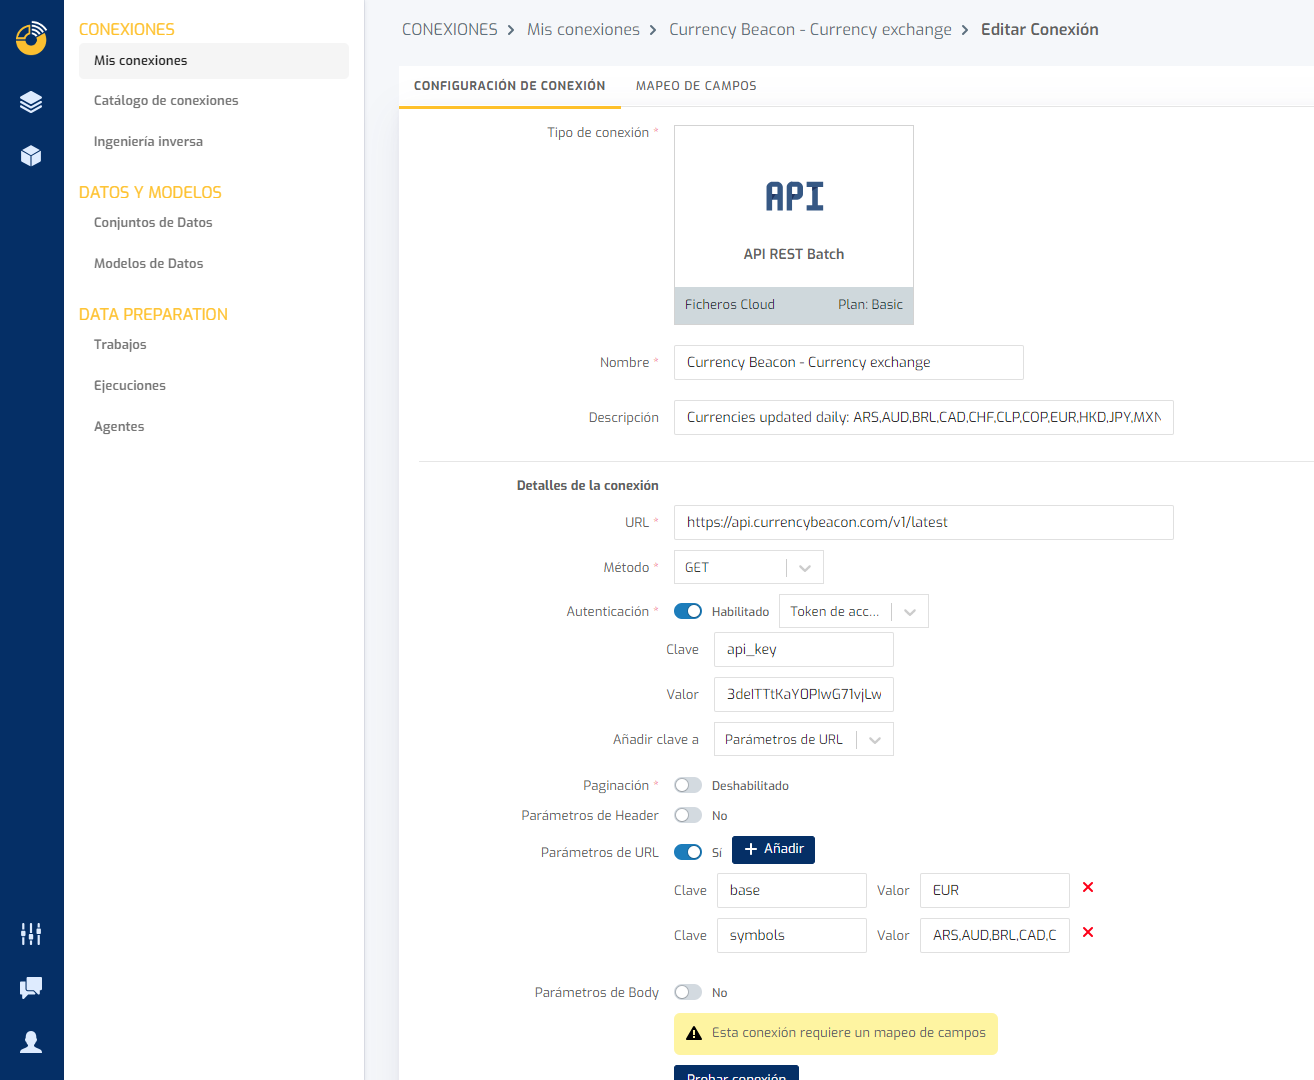
Task: Open Modelos de Datos
Action: [148, 263]
